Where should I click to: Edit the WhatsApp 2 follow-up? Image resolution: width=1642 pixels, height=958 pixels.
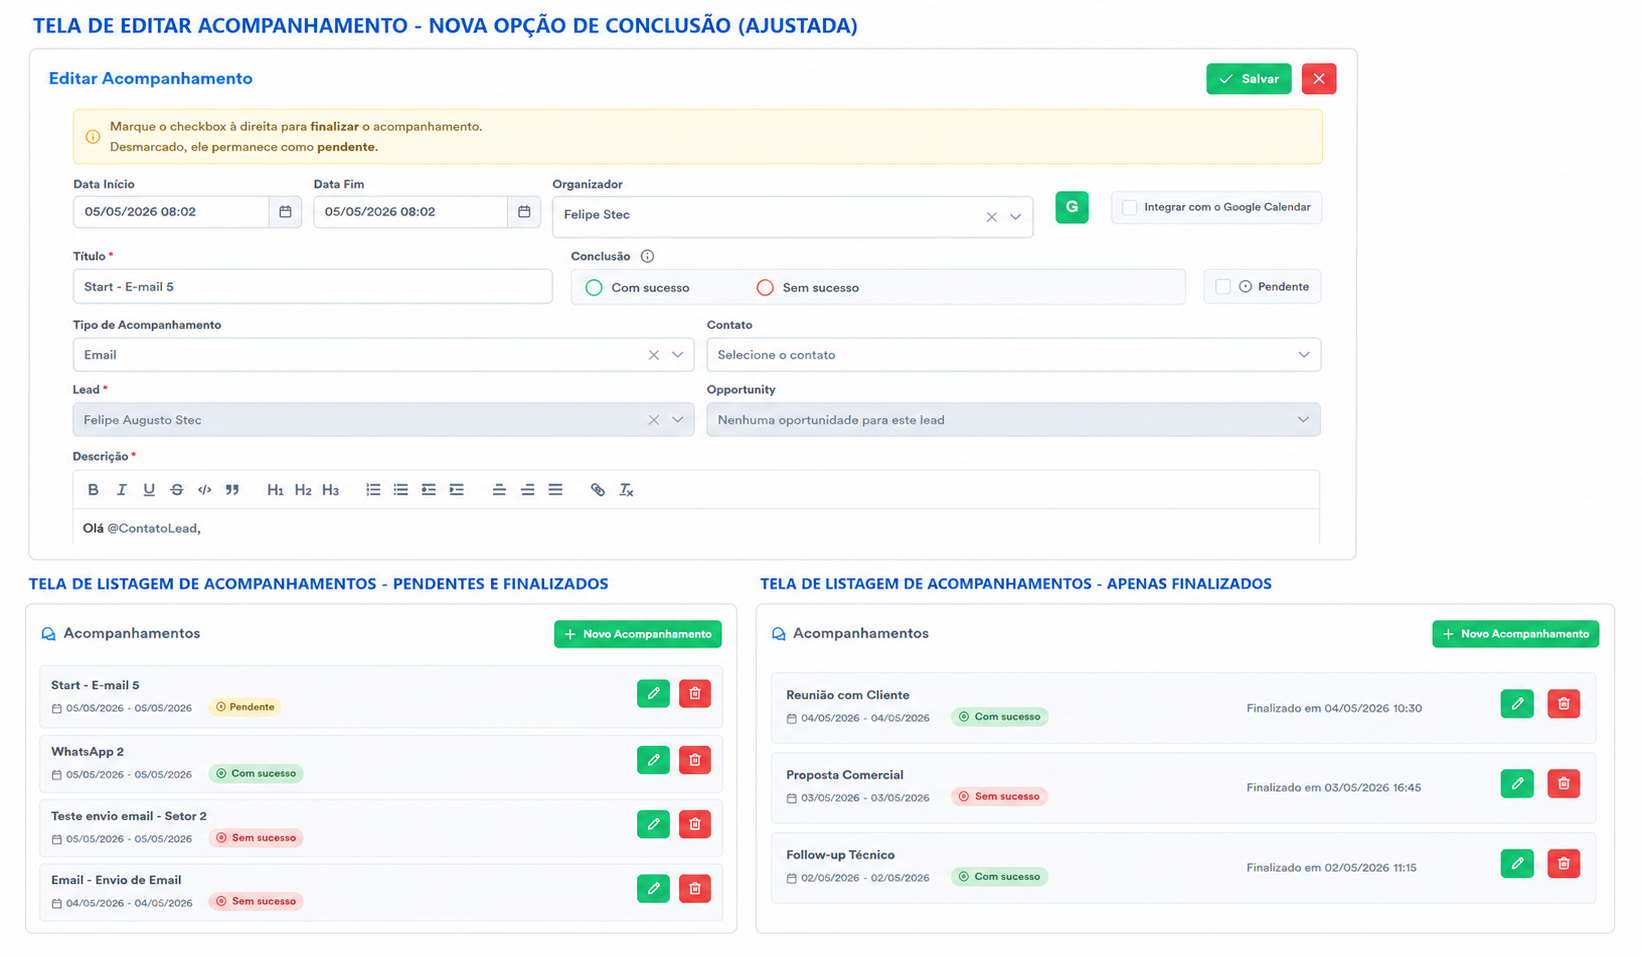(x=653, y=760)
